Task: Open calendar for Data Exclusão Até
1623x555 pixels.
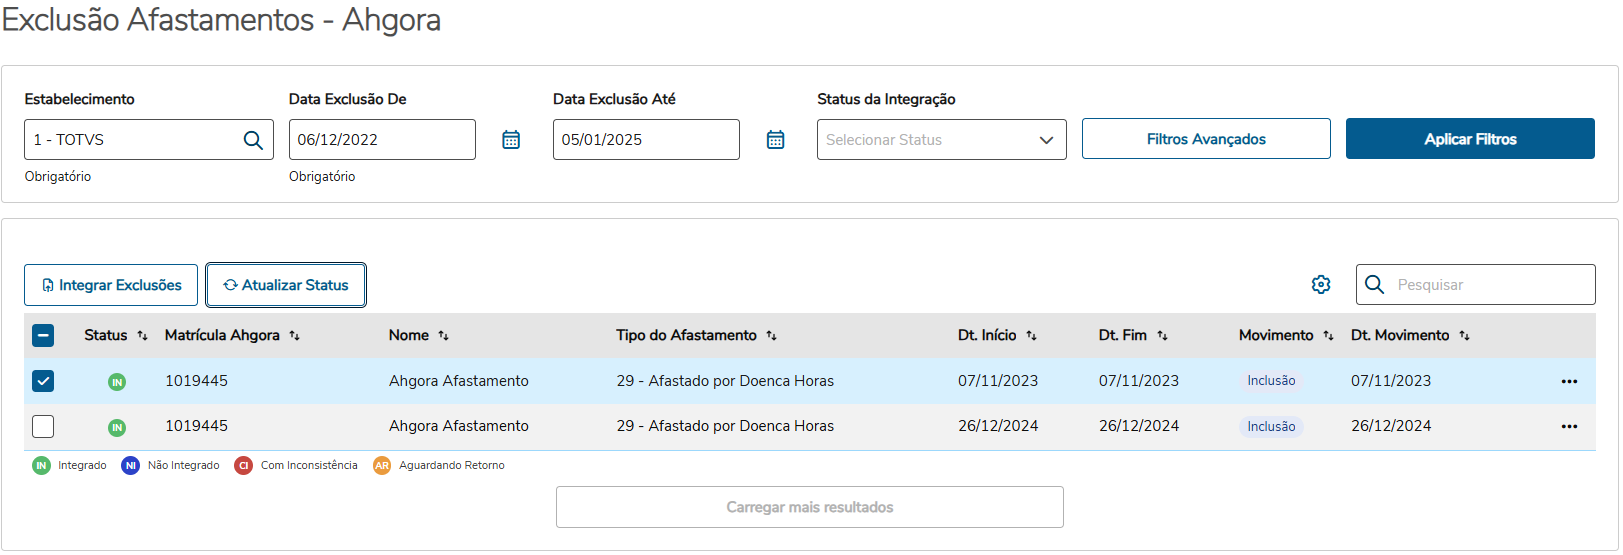Action: point(775,140)
